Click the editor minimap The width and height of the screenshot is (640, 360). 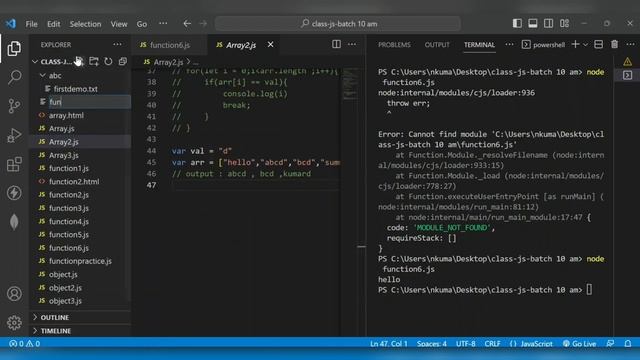click(x=350, y=85)
